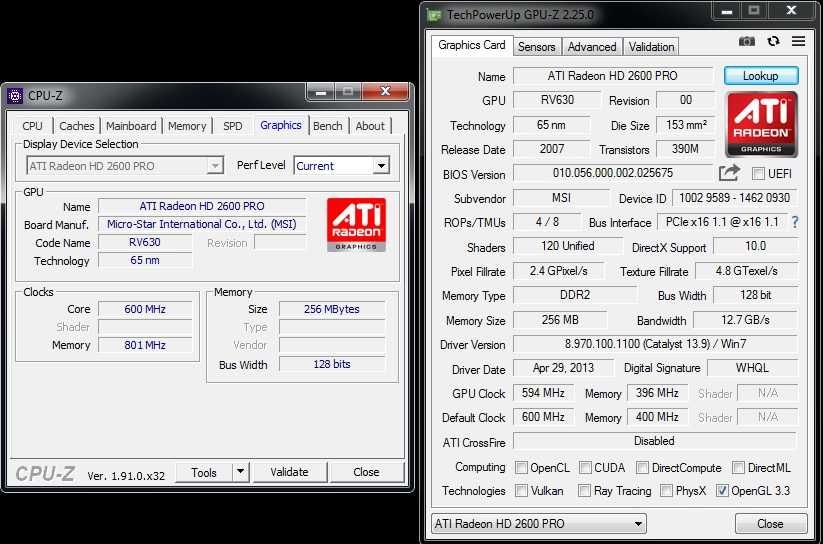Click the GPU-Z refresh icon
Image resolution: width=823 pixels, height=544 pixels.
(x=773, y=41)
